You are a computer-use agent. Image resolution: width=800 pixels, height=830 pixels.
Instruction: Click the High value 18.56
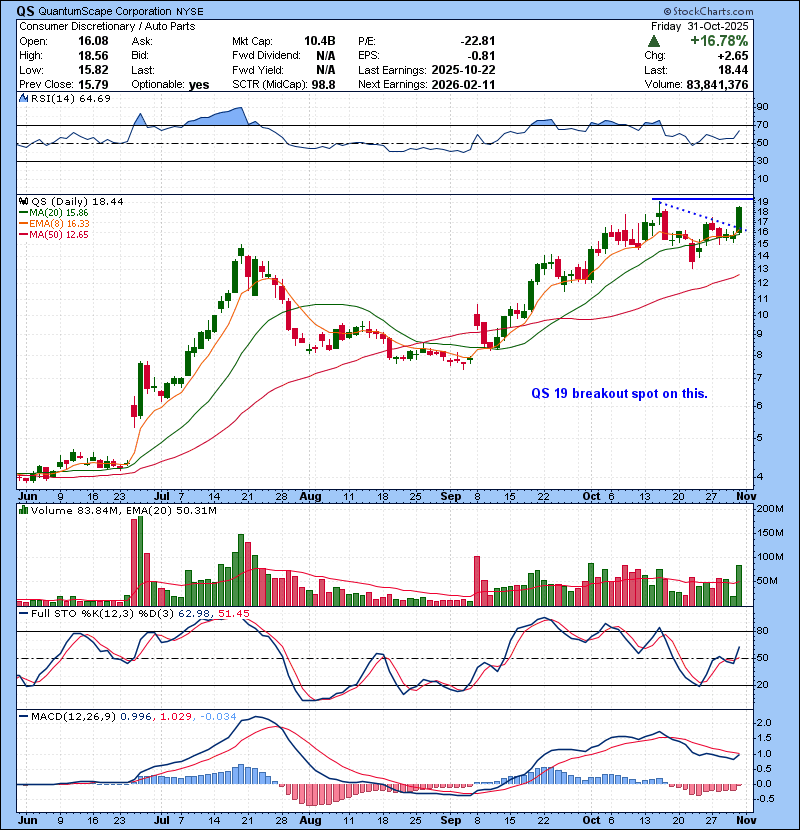click(93, 56)
